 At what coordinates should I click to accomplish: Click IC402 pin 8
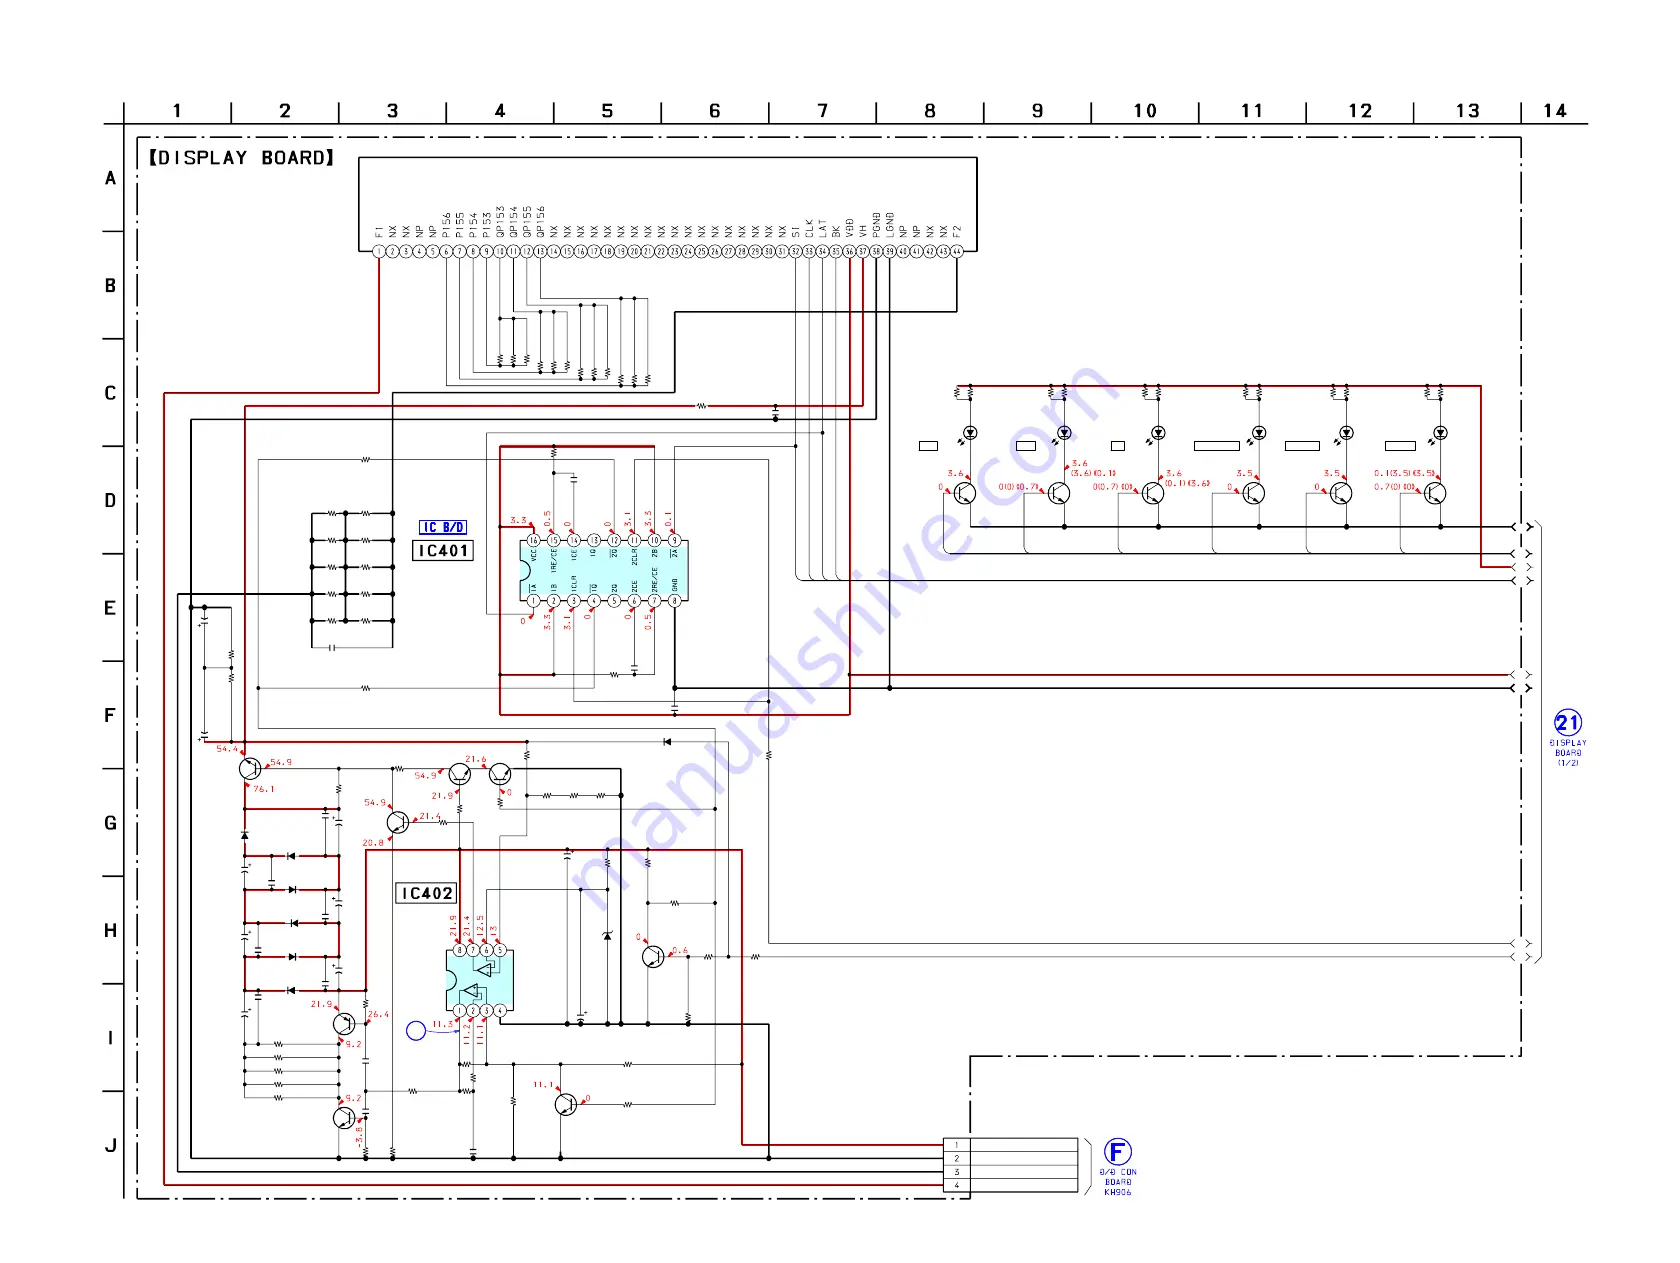(x=459, y=950)
